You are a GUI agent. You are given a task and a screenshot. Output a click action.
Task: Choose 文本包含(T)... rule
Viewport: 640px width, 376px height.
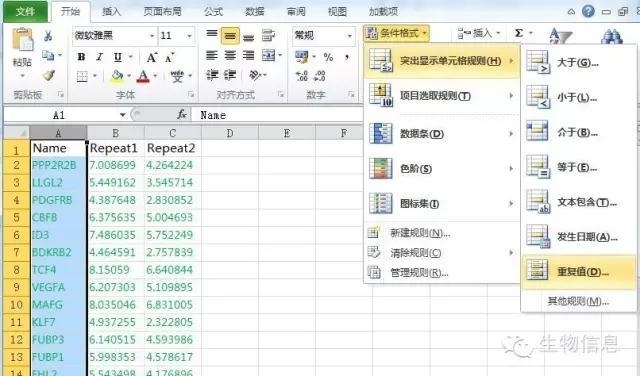click(579, 202)
